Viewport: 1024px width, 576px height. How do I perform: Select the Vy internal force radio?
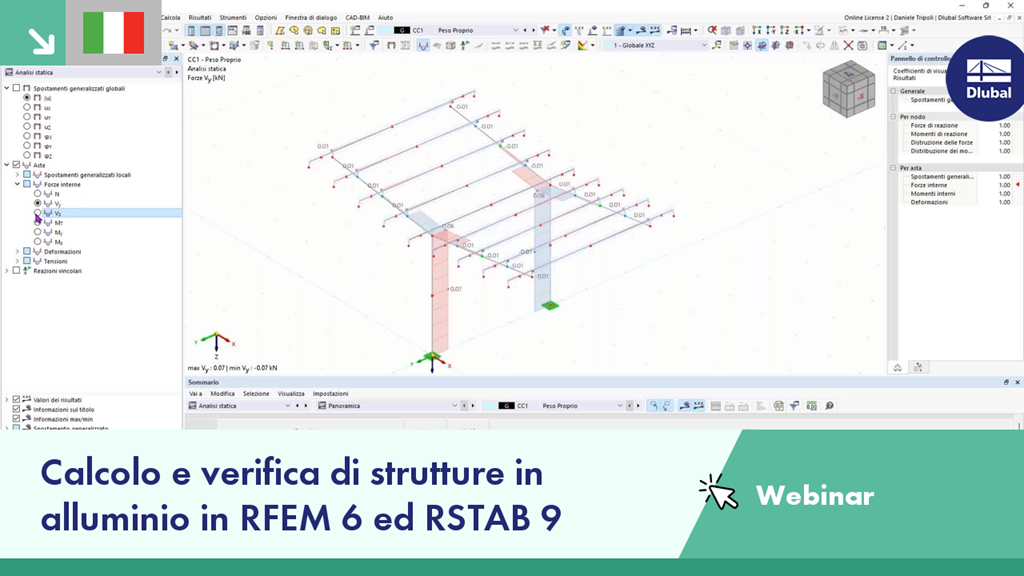coord(37,203)
